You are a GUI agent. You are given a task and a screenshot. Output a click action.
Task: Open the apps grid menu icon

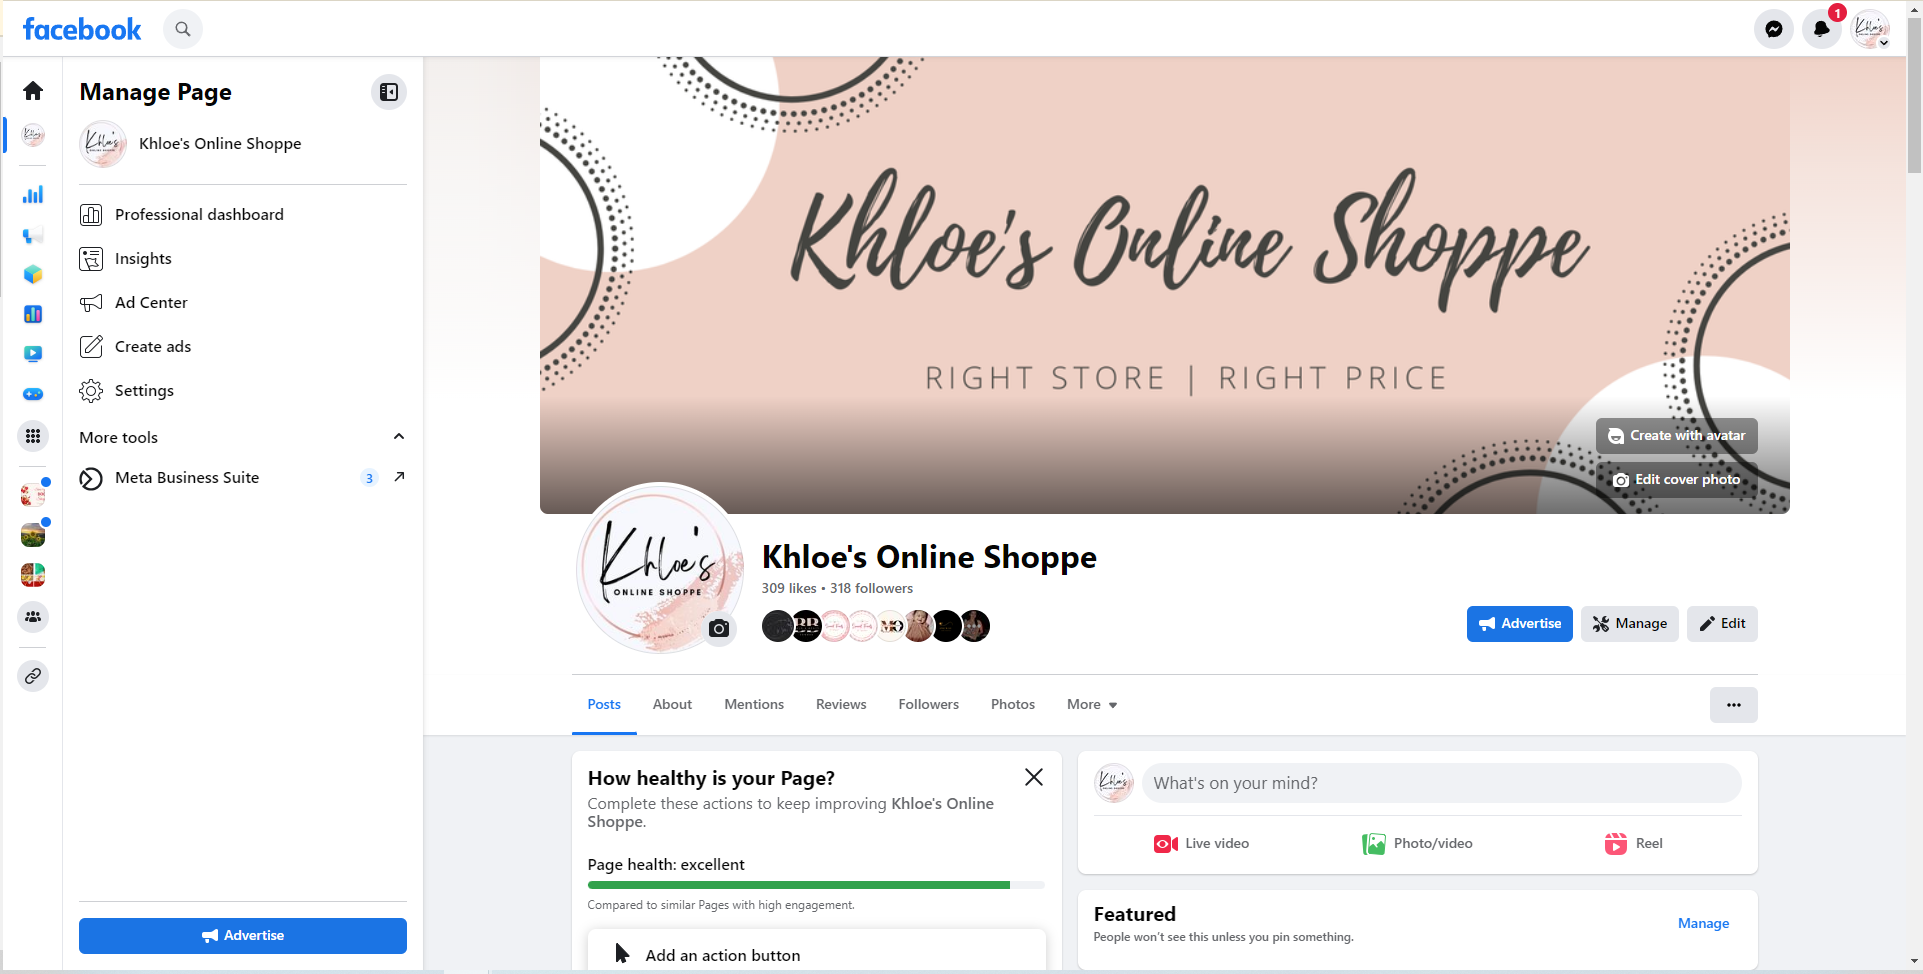(33, 436)
